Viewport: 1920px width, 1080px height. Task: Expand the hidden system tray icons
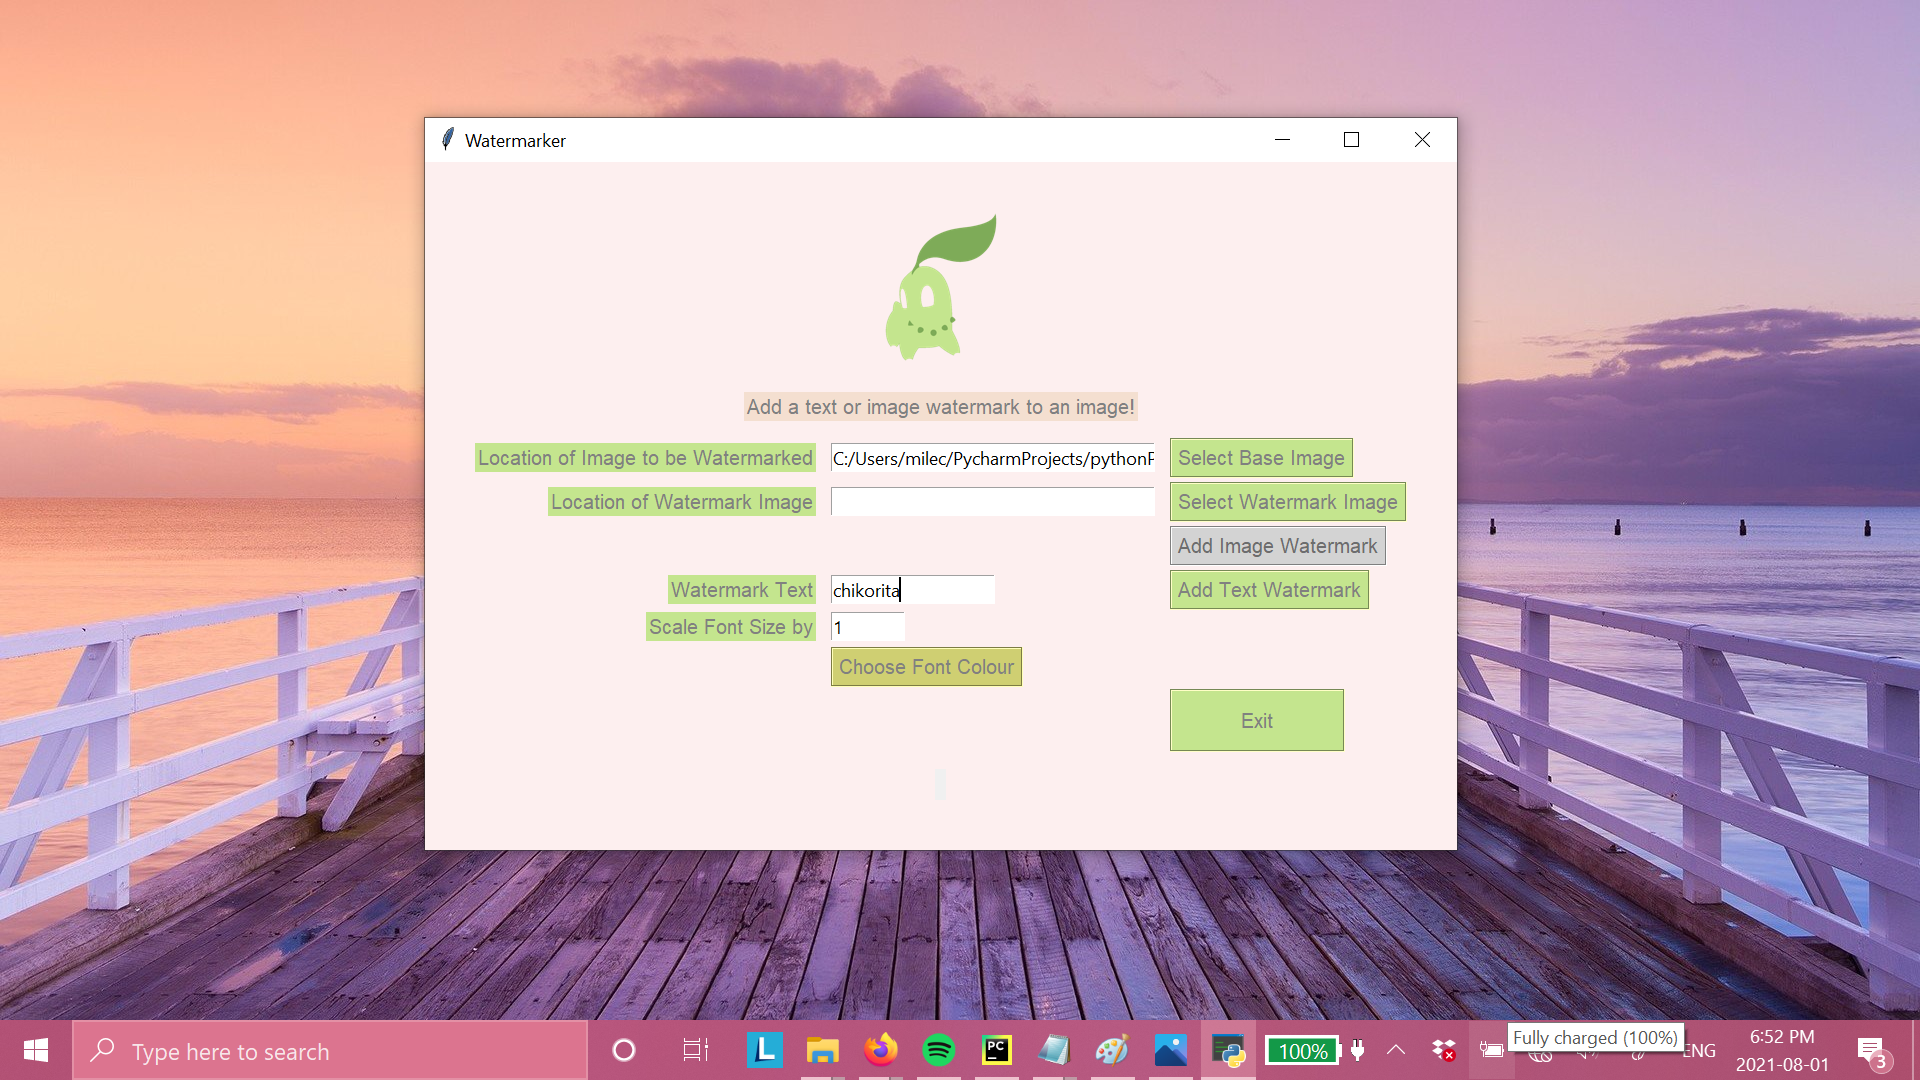point(1396,1051)
